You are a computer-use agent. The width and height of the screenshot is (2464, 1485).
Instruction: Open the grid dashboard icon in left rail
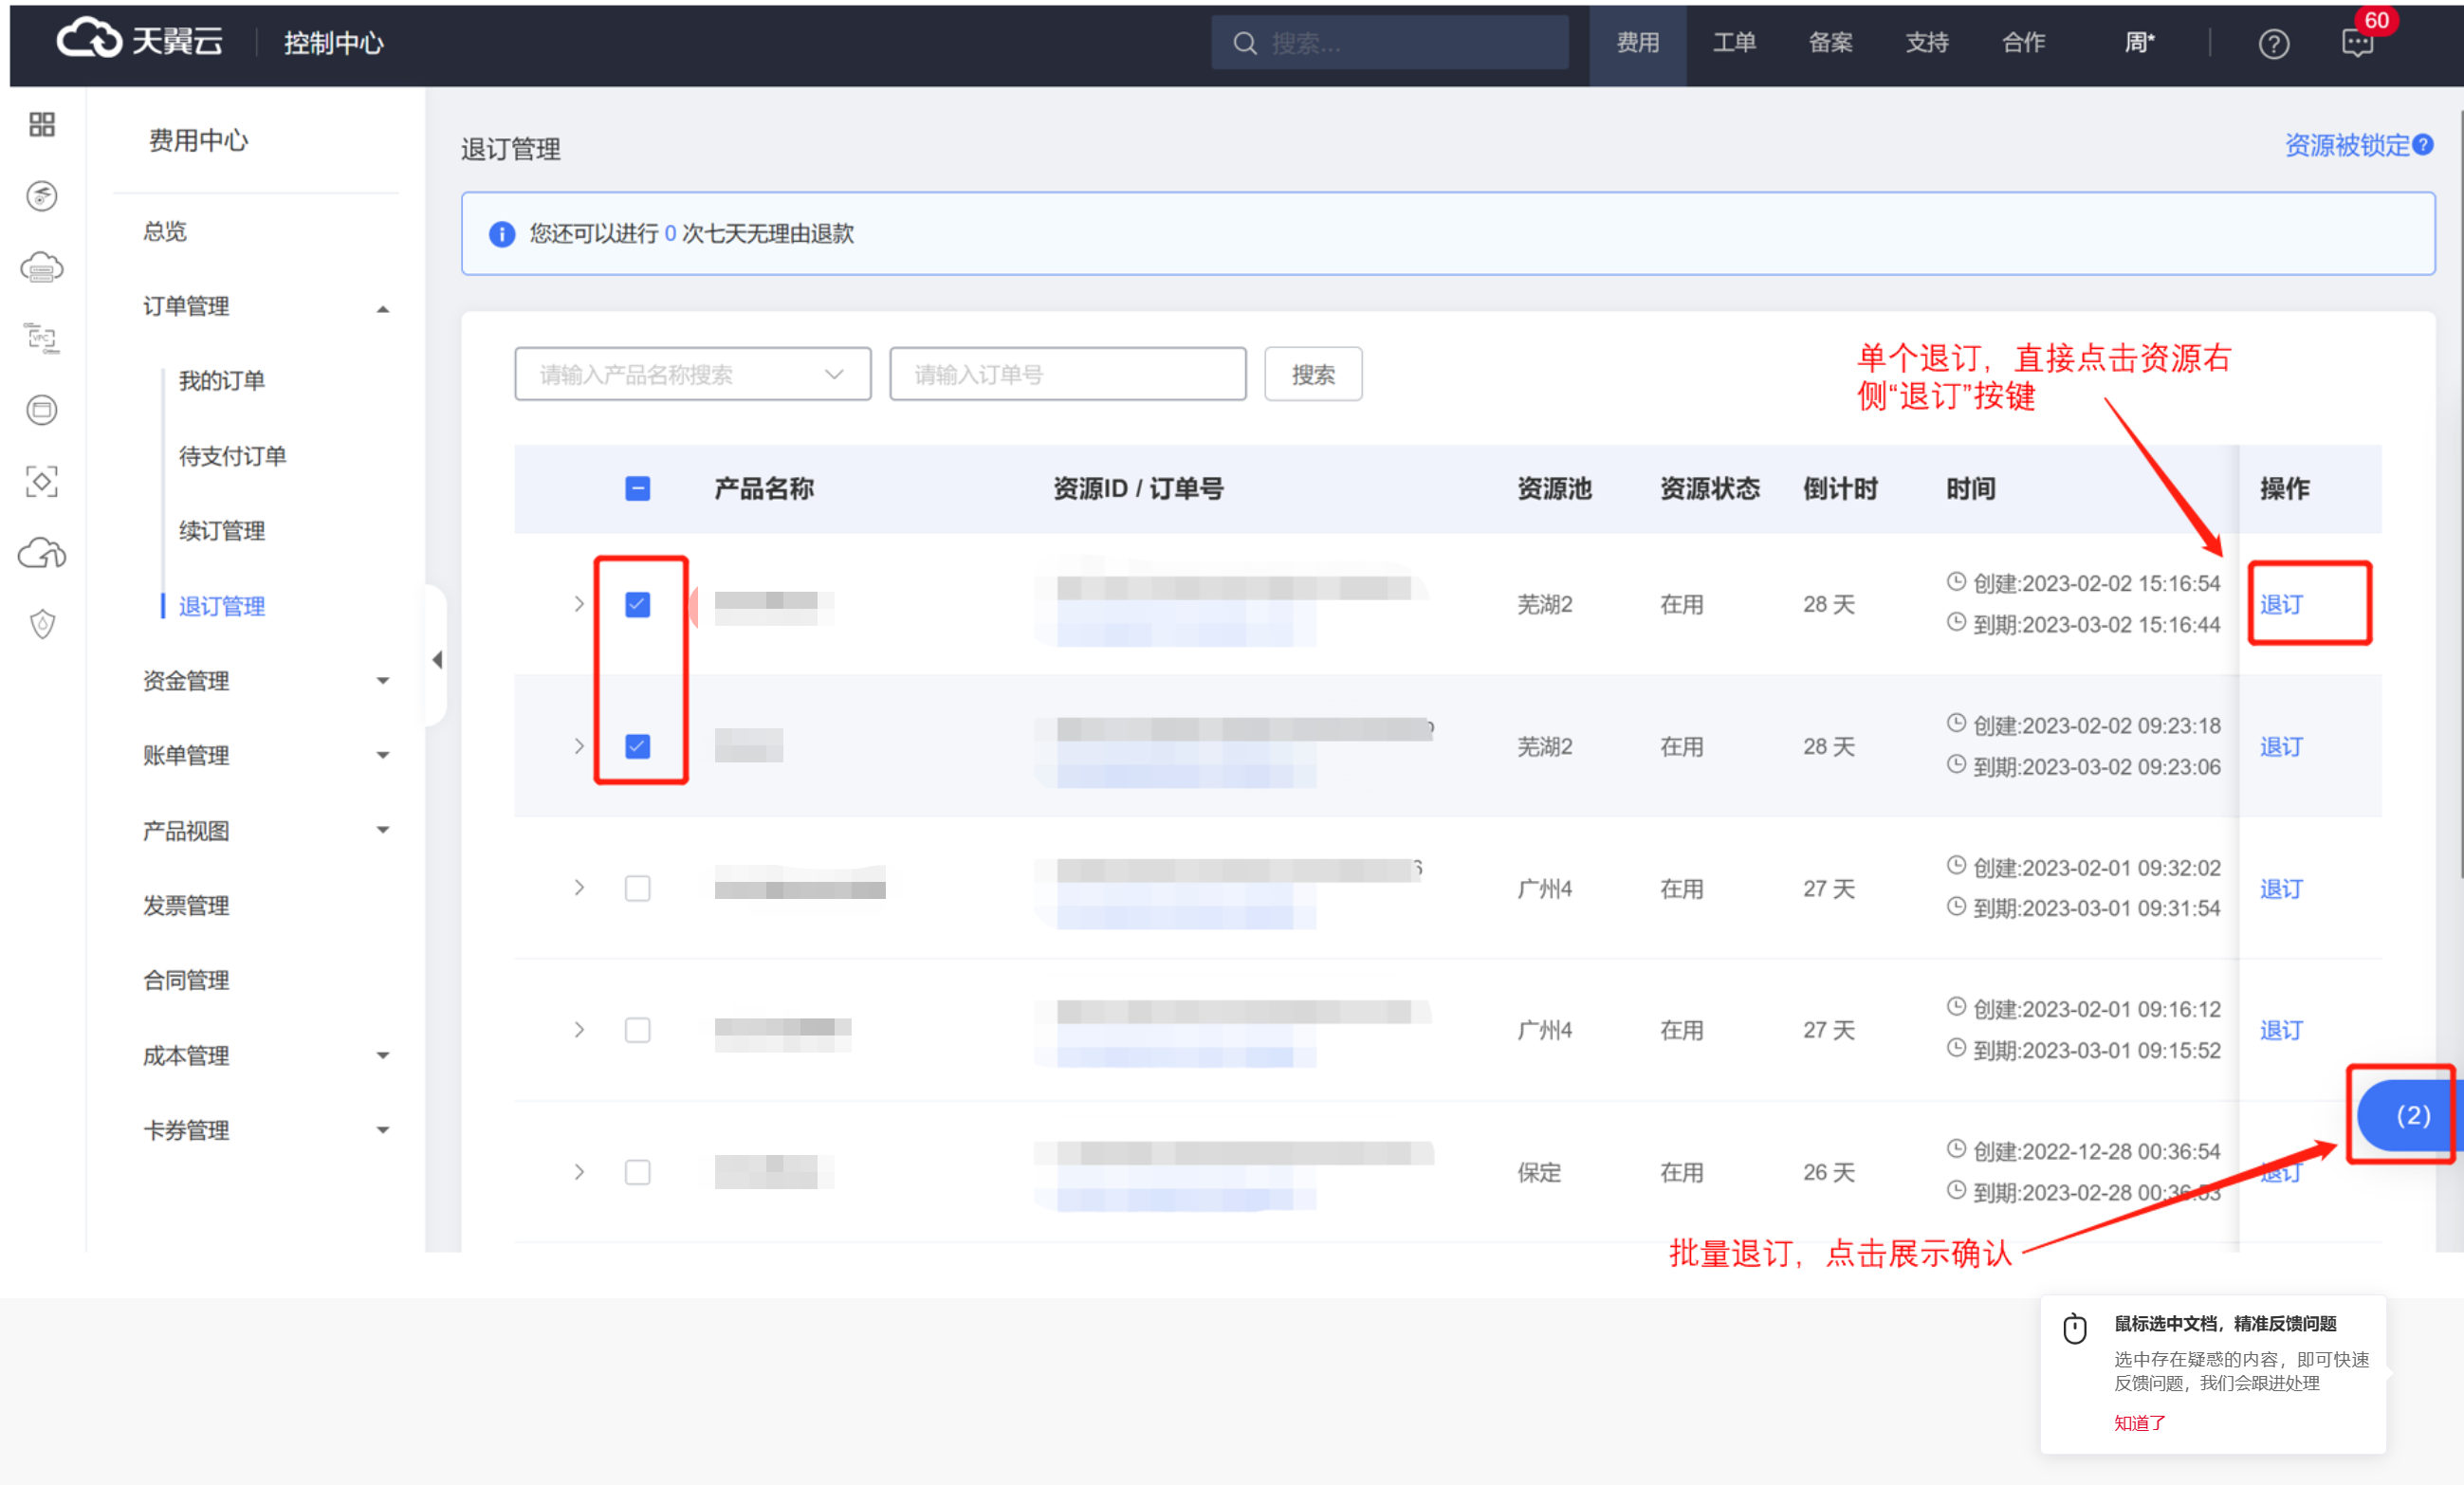click(x=42, y=124)
